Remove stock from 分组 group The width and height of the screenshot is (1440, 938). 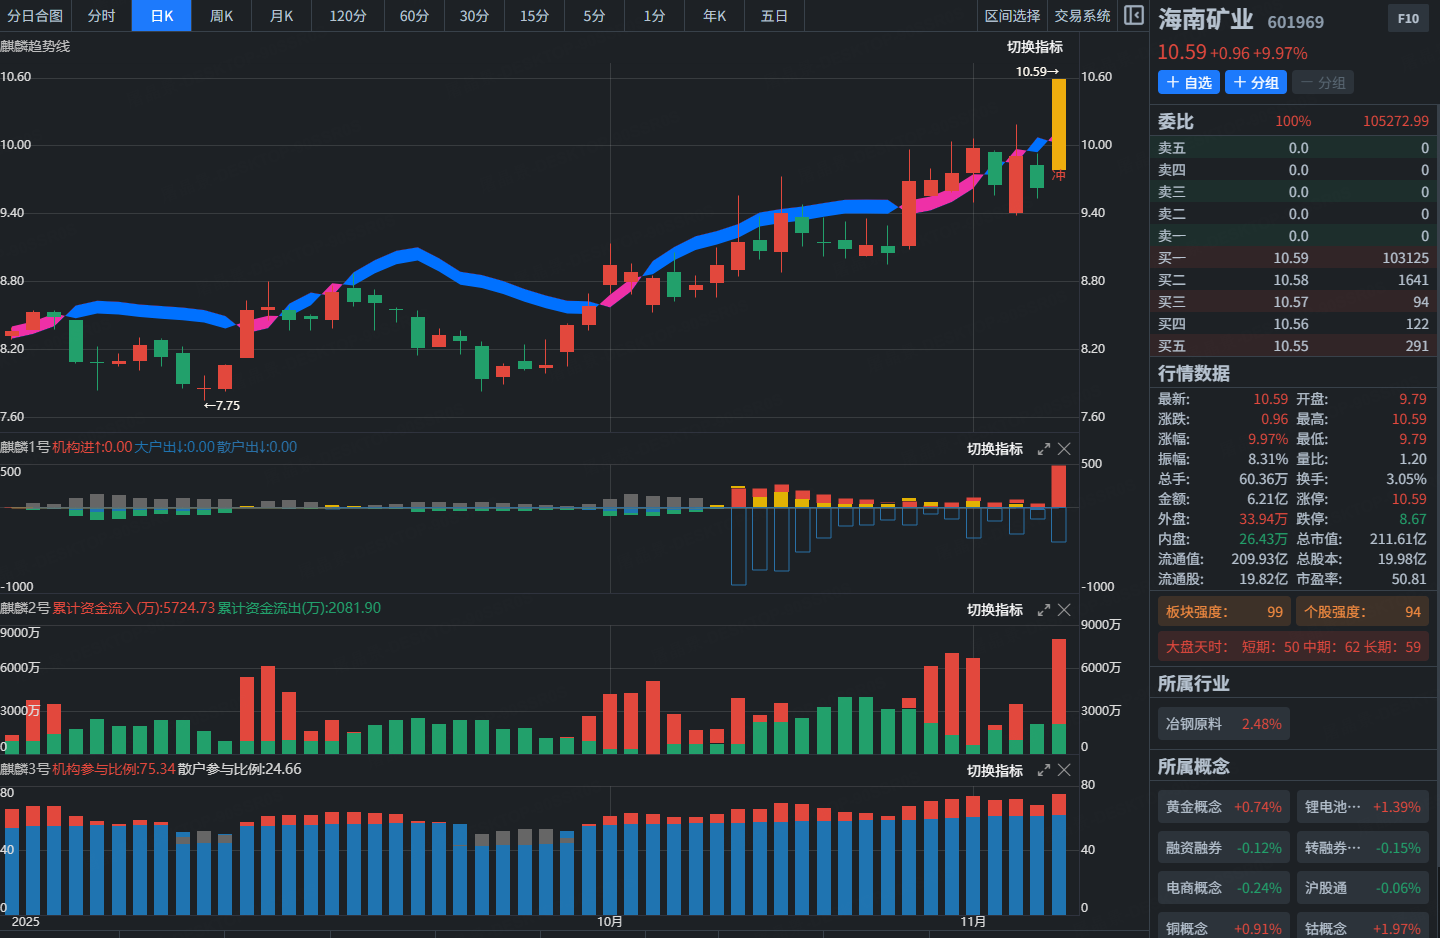1322,83
